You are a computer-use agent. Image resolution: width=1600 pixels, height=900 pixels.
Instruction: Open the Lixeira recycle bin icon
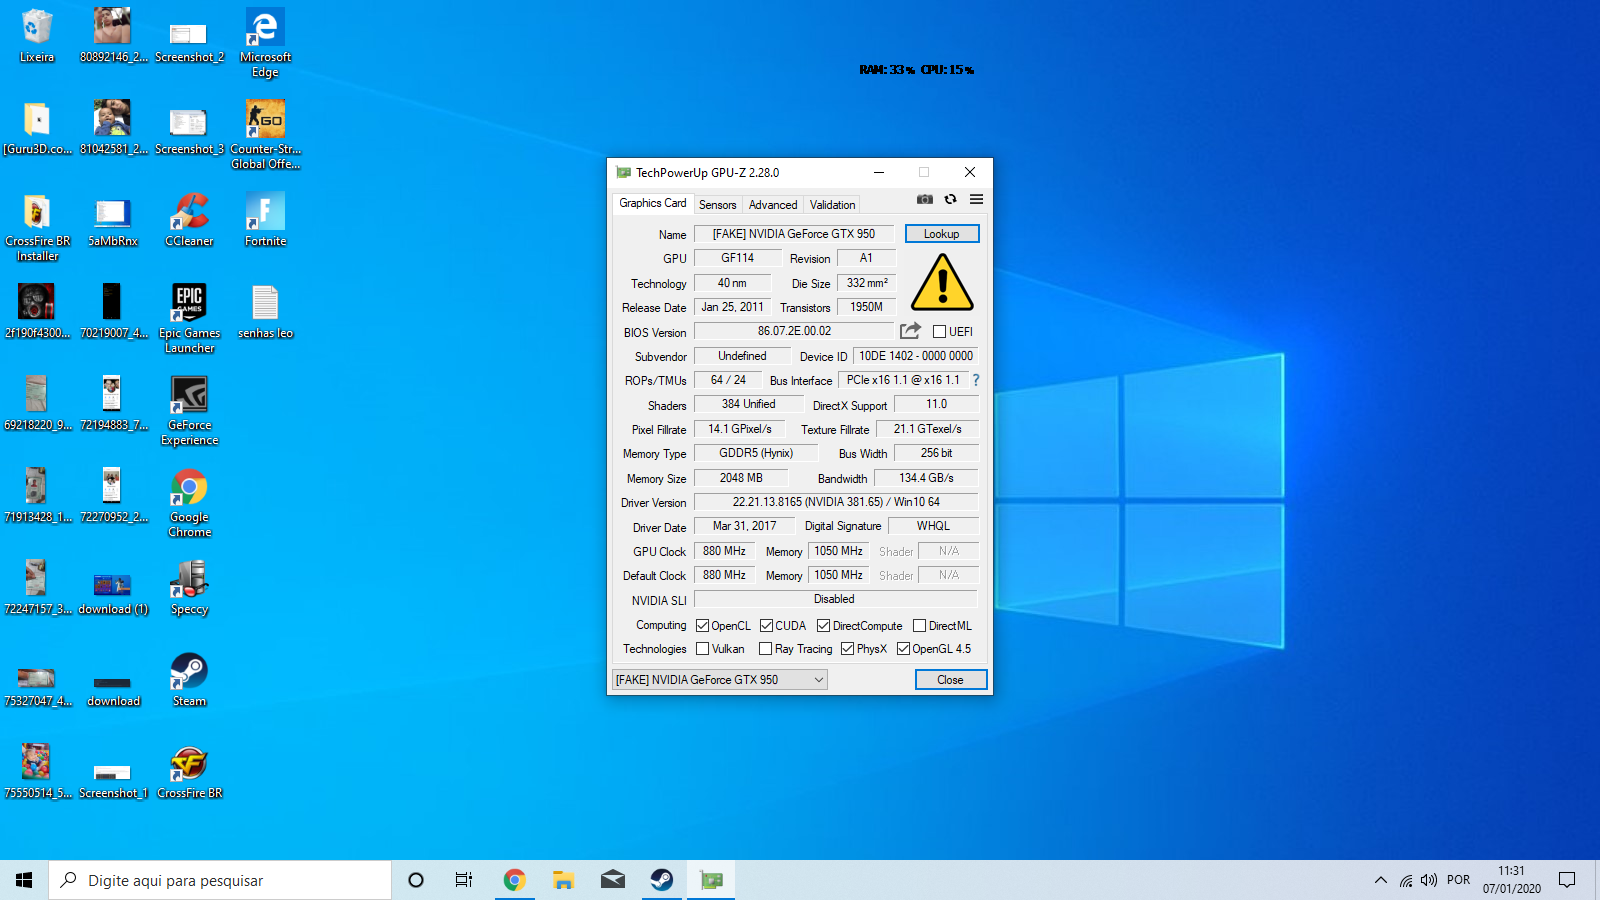coord(37,37)
